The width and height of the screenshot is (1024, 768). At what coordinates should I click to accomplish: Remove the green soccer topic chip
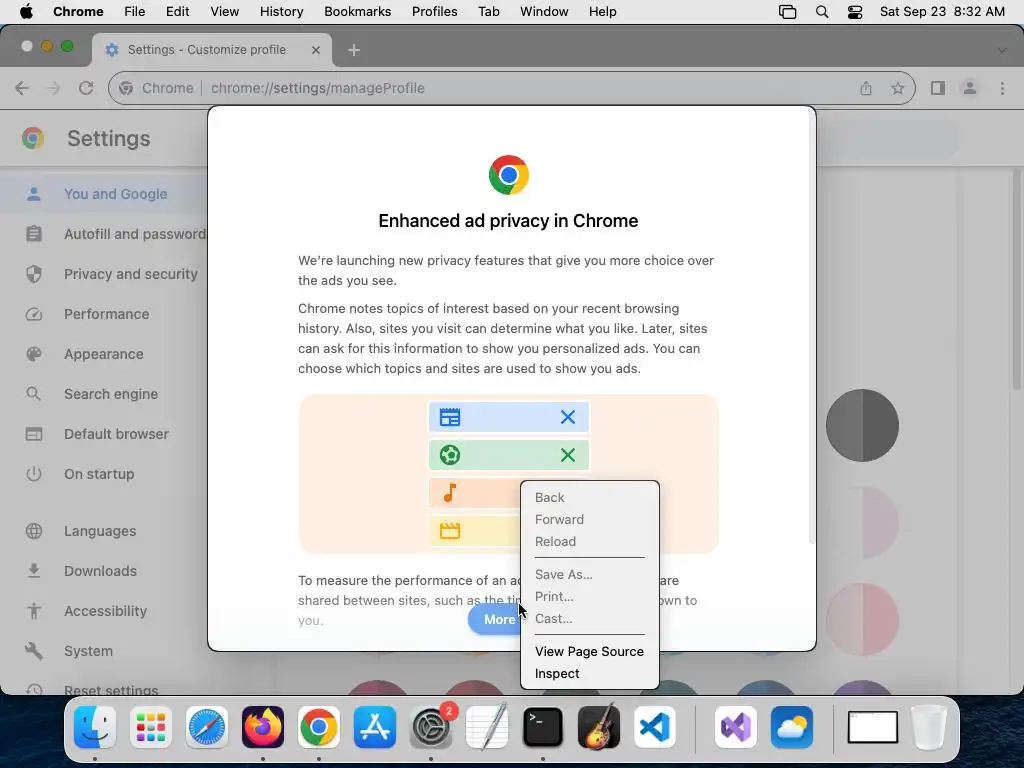pos(568,455)
